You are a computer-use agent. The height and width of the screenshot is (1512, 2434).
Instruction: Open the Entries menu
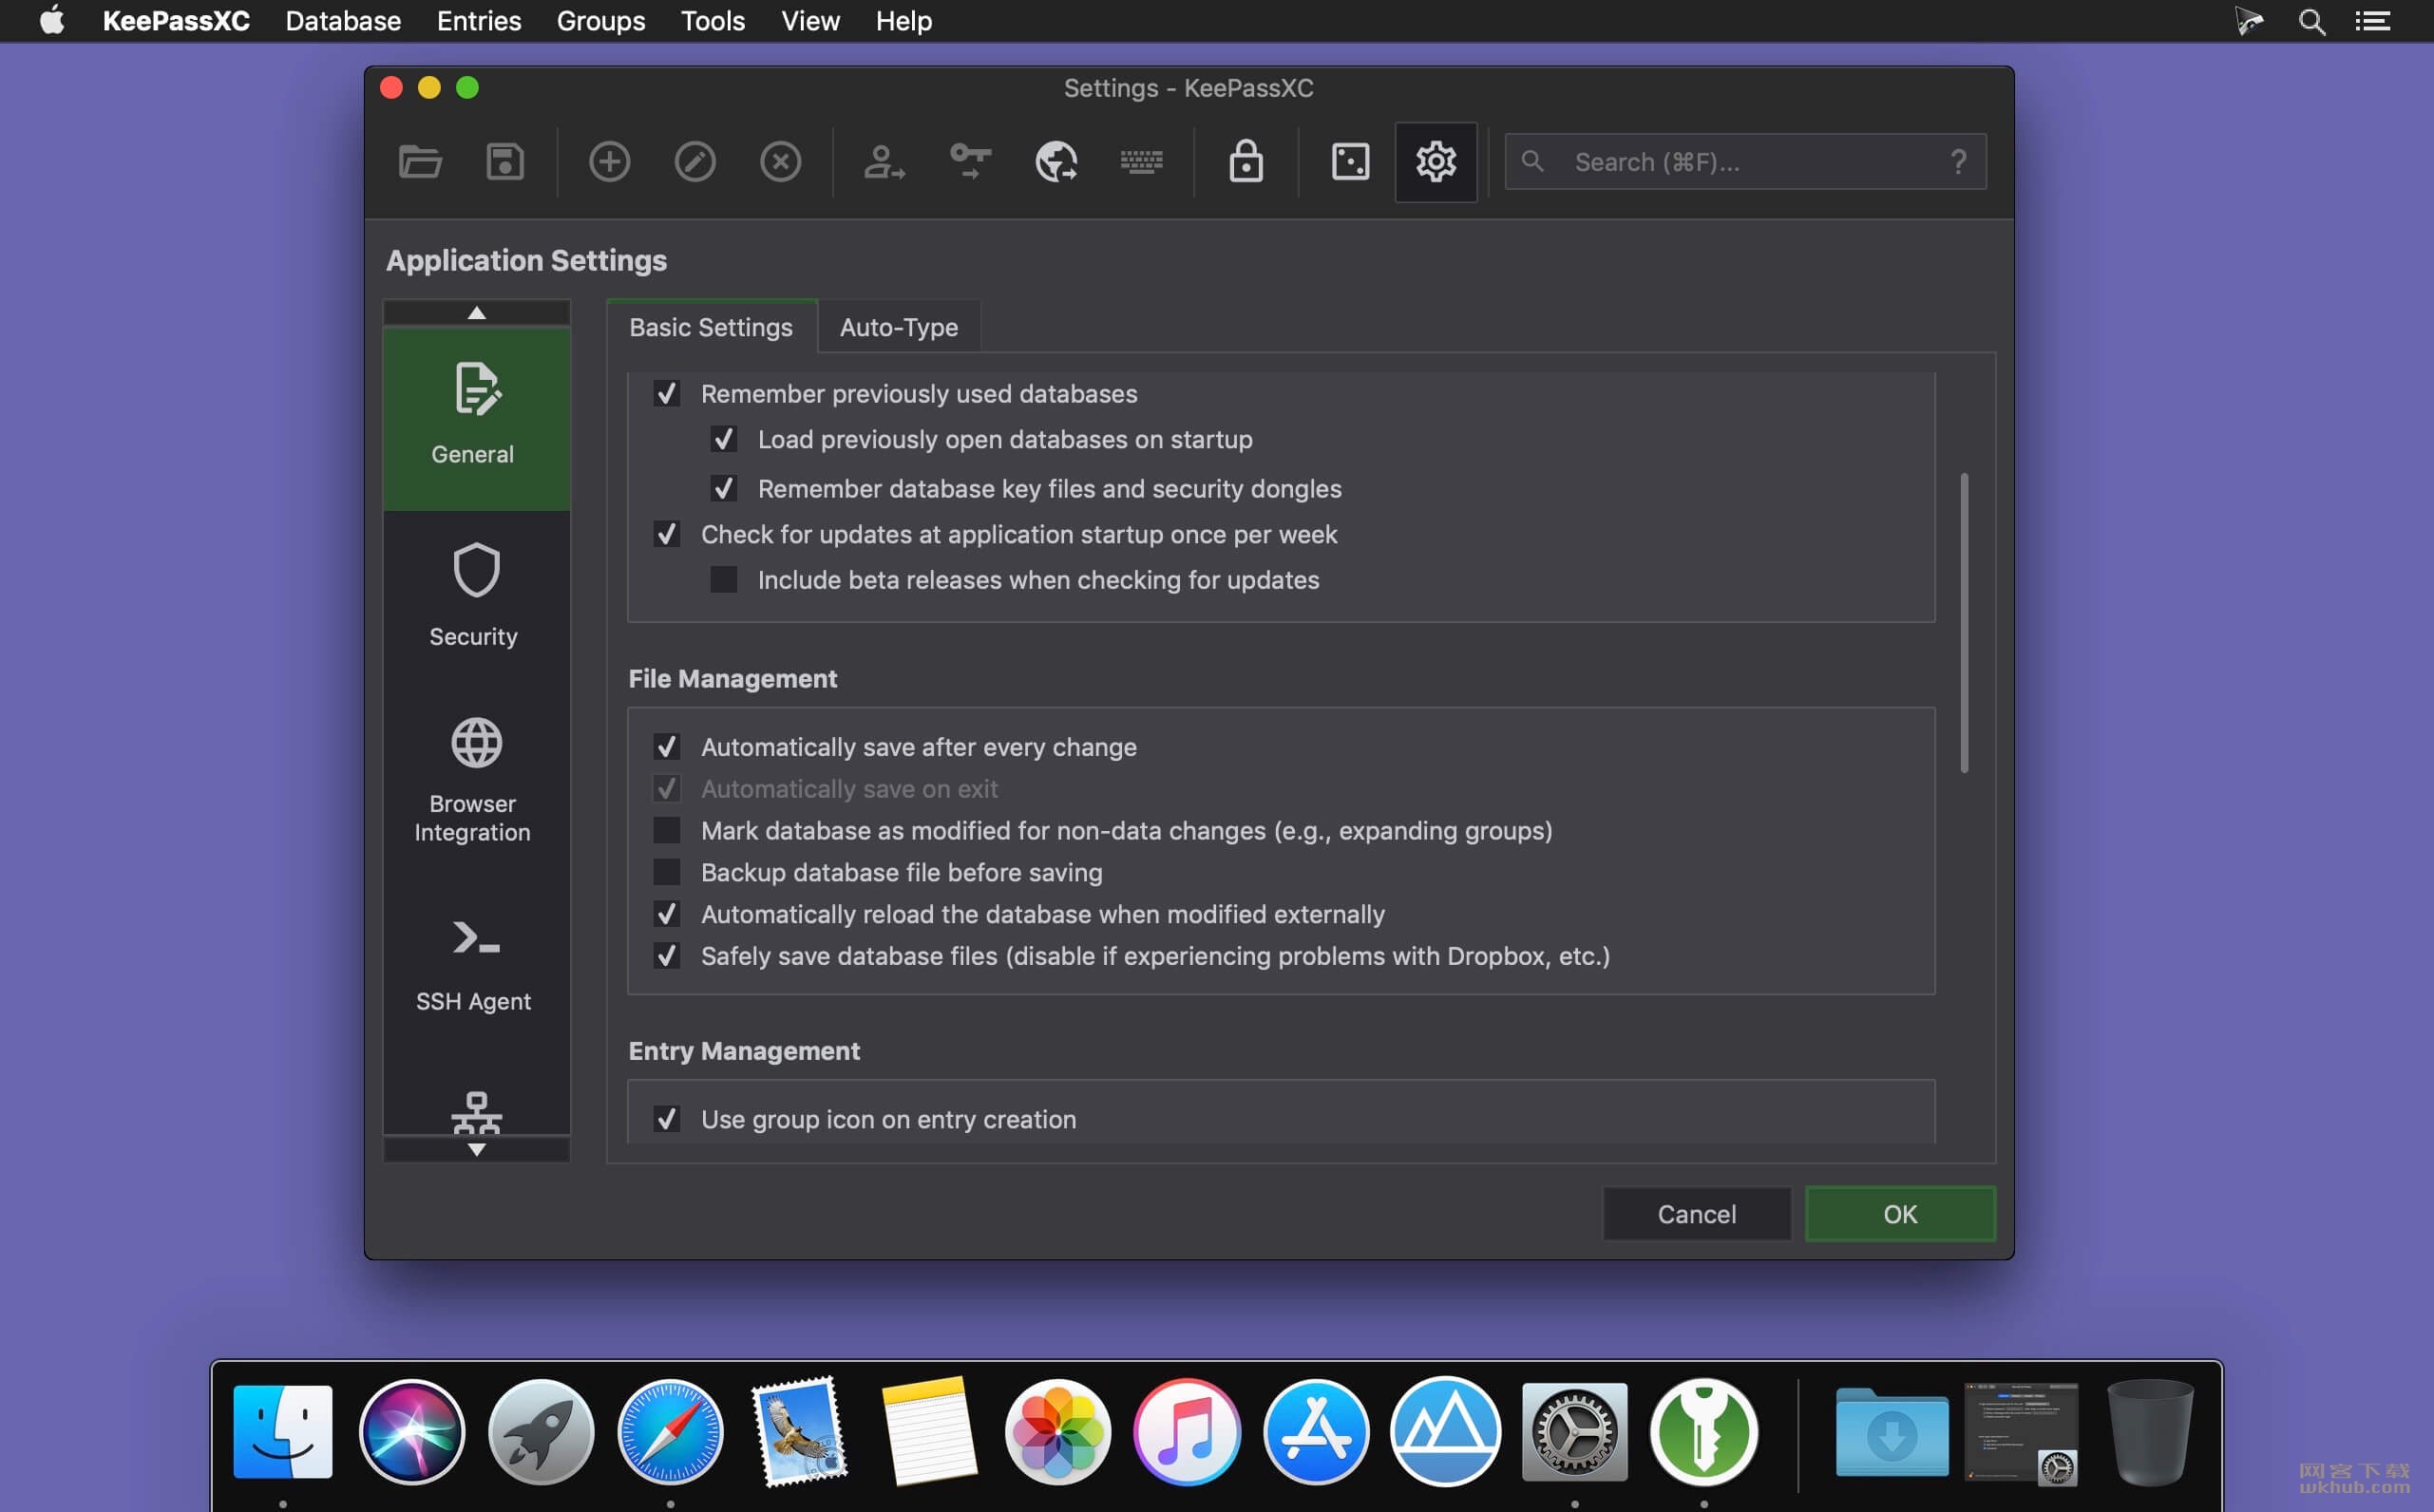click(479, 21)
